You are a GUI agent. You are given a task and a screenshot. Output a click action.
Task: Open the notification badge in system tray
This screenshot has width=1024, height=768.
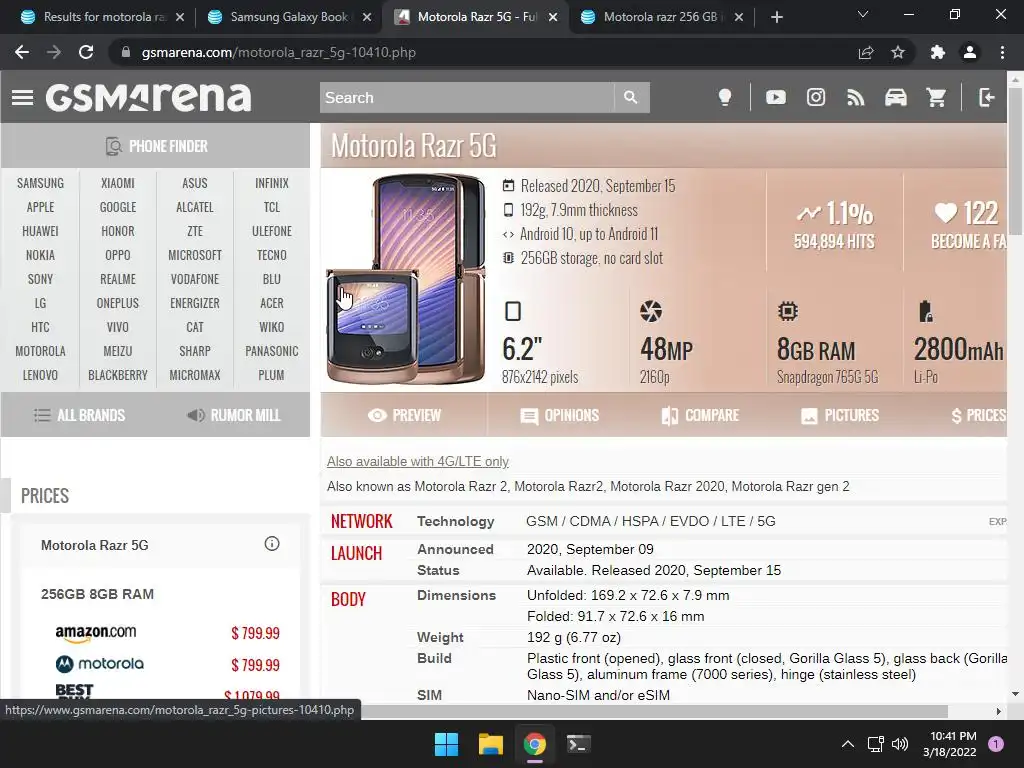pyautogui.click(x=996, y=744)
